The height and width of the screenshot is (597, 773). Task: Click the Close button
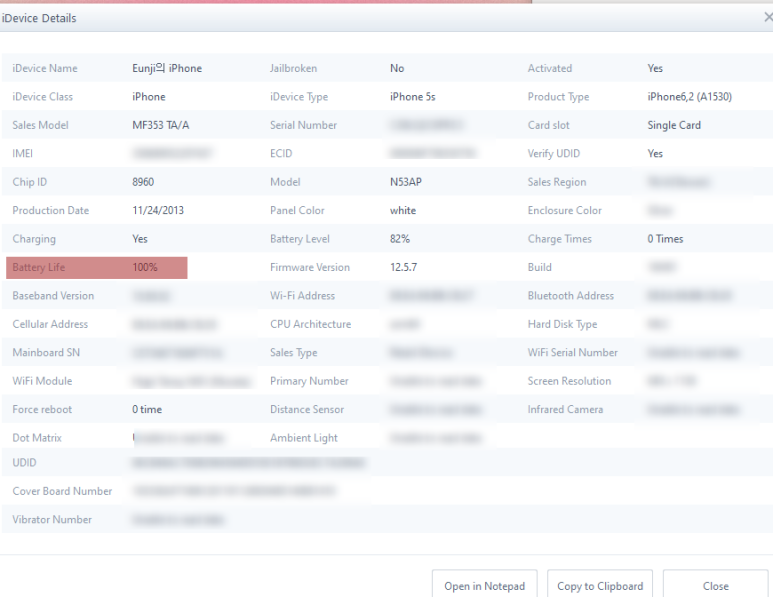tap(715, 585)
